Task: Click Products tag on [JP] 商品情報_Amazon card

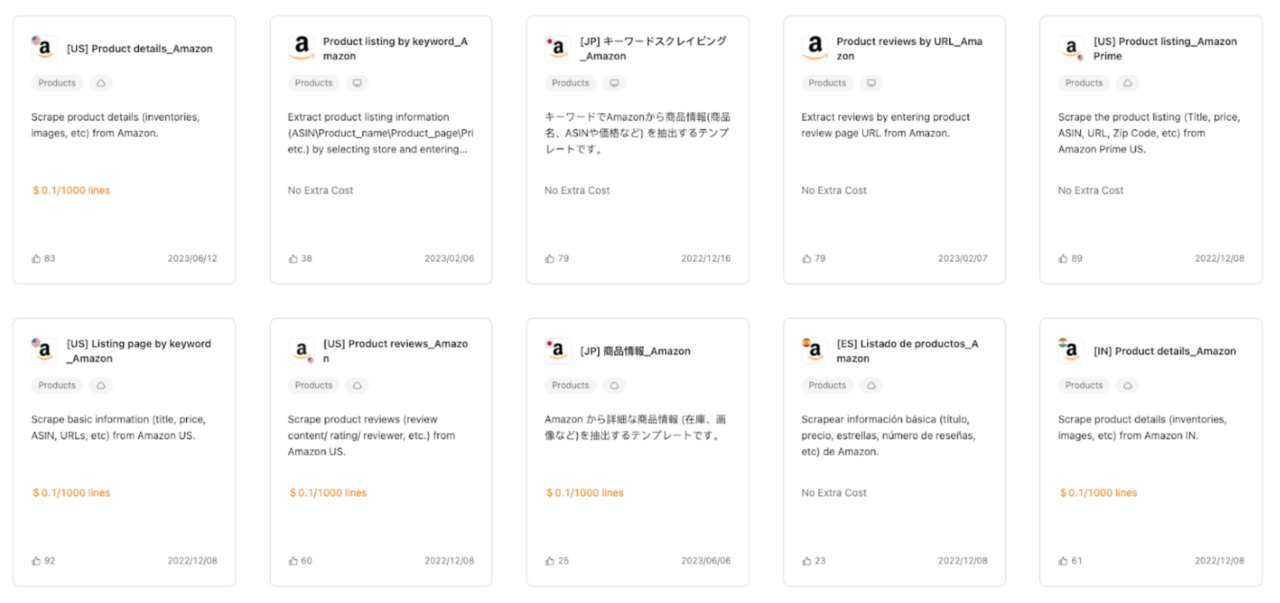Action: click(571, 385)
